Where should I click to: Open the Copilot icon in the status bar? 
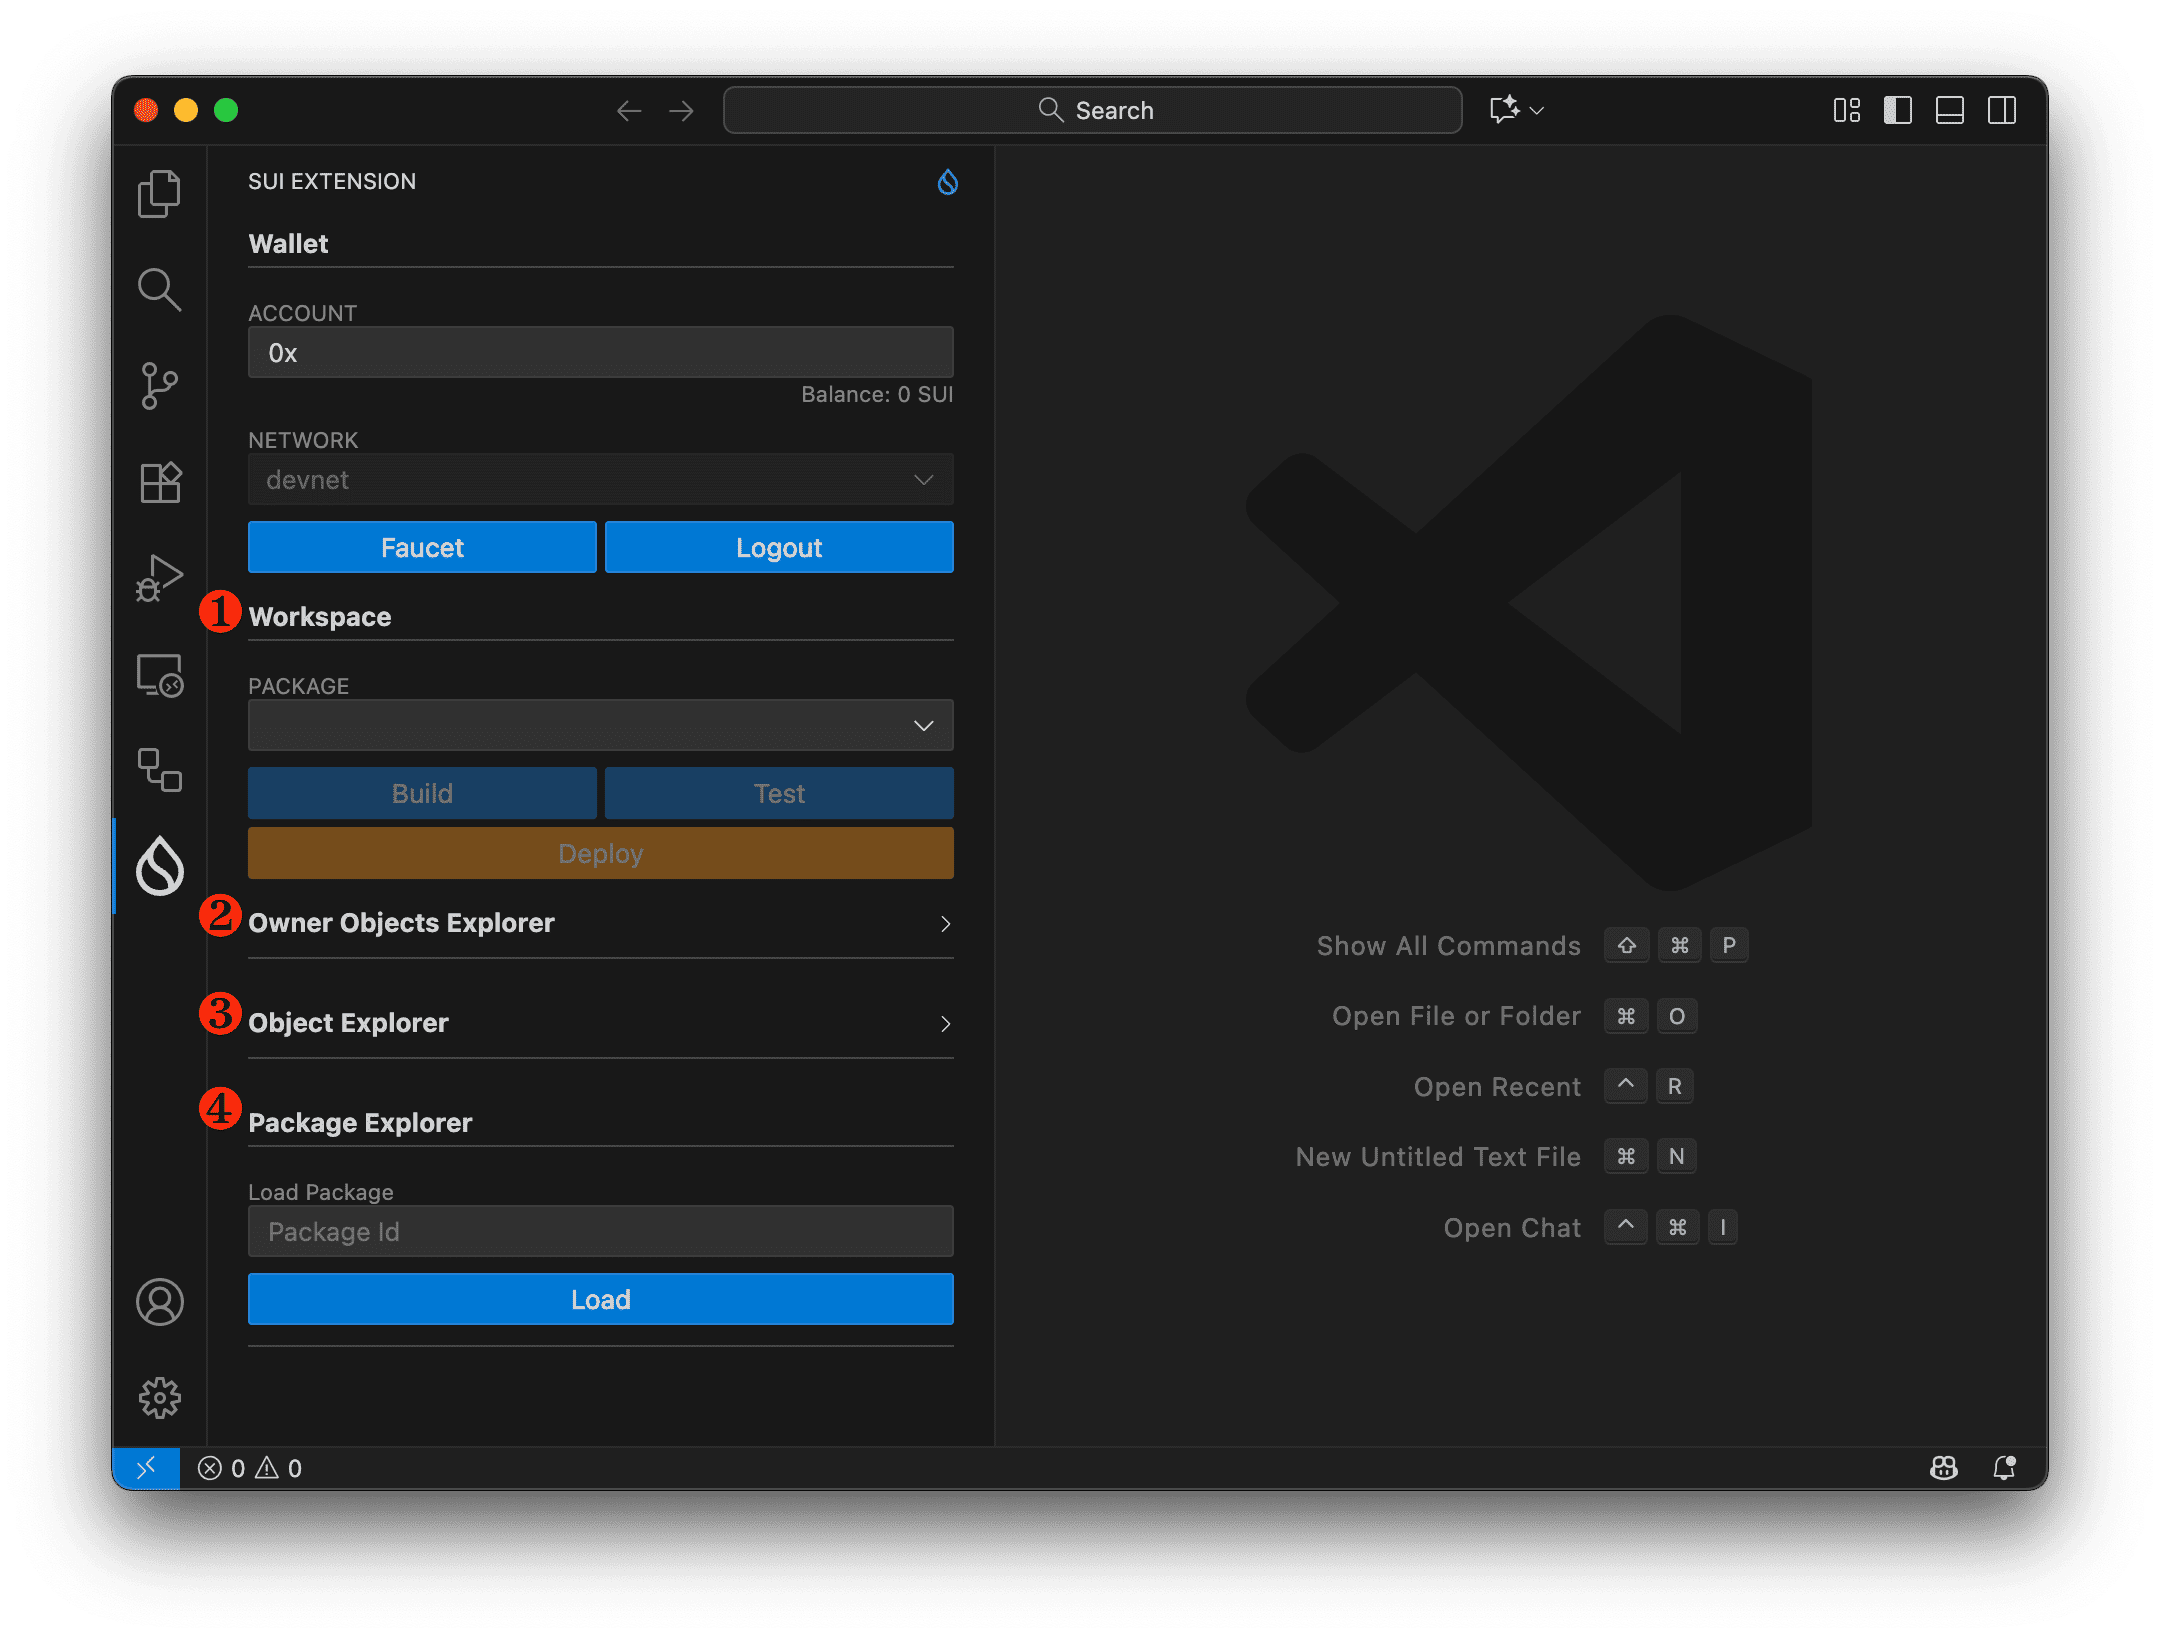pyautogui.click(x=1943, y=1468)
